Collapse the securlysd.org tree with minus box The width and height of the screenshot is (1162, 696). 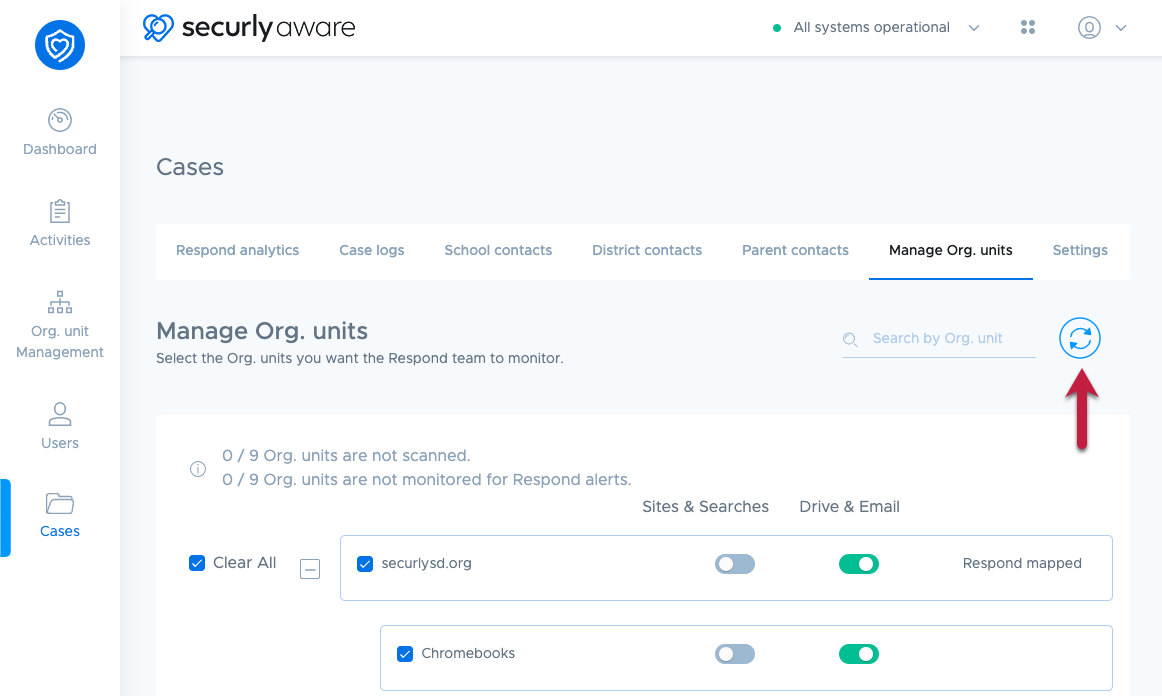click(x=310, y=569)
